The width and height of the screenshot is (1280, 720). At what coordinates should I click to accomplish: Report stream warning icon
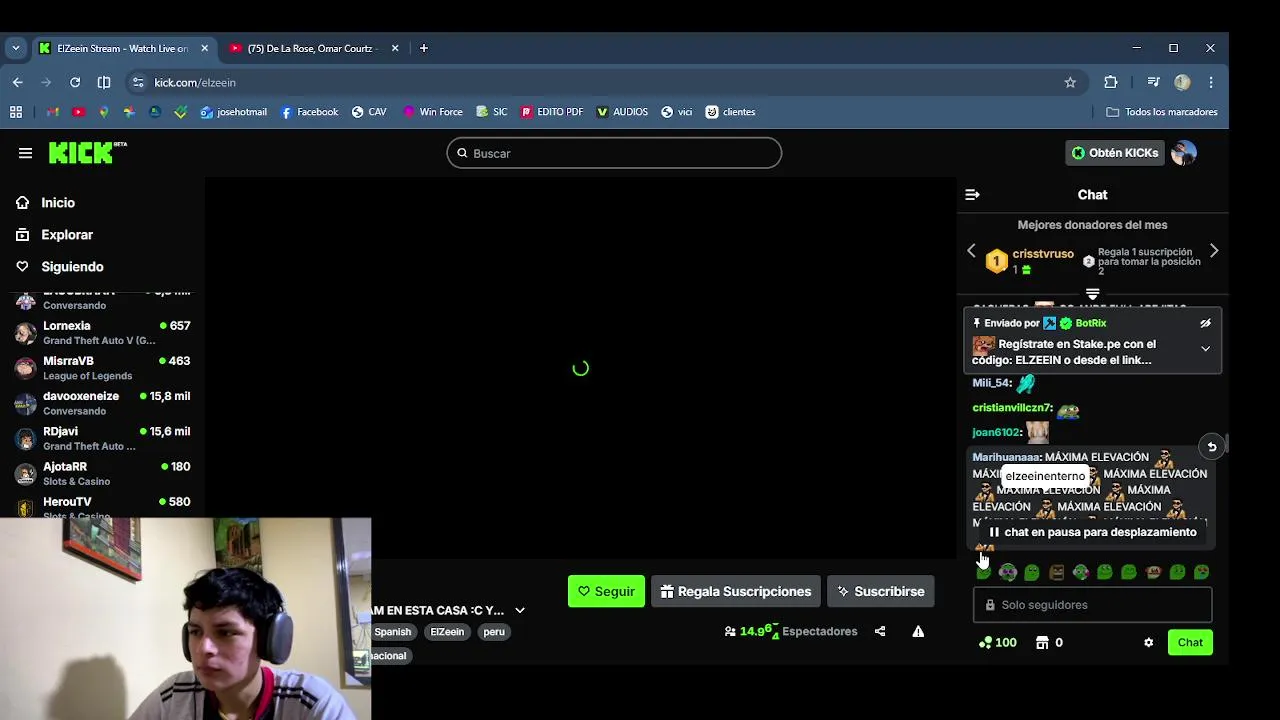918,631
